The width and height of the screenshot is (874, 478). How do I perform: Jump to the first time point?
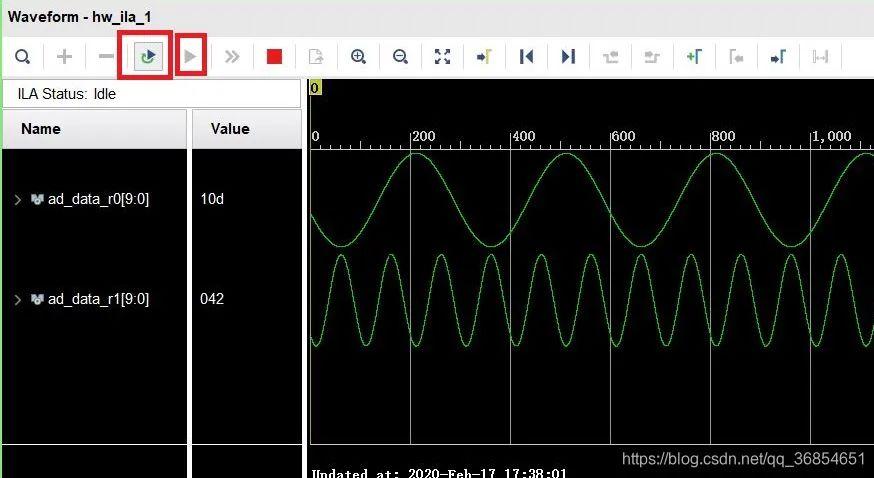tap(526, 56)
